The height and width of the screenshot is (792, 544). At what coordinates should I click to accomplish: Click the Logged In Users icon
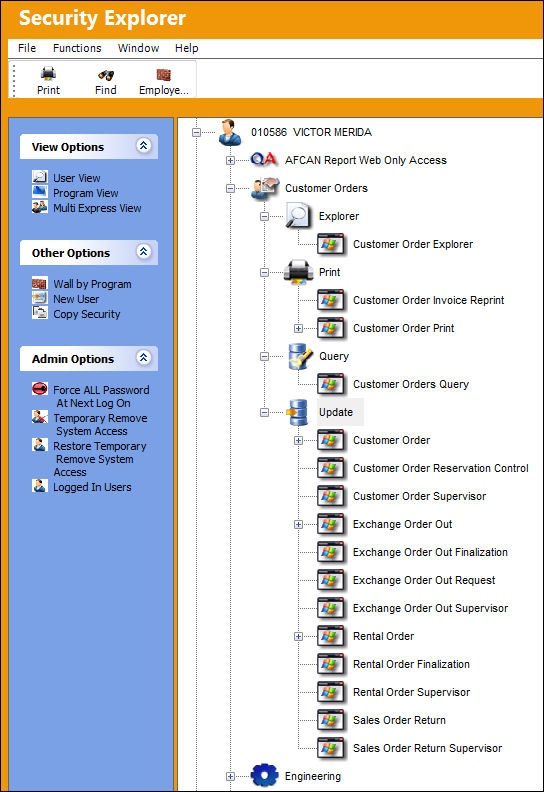click(x=39, y=486)
